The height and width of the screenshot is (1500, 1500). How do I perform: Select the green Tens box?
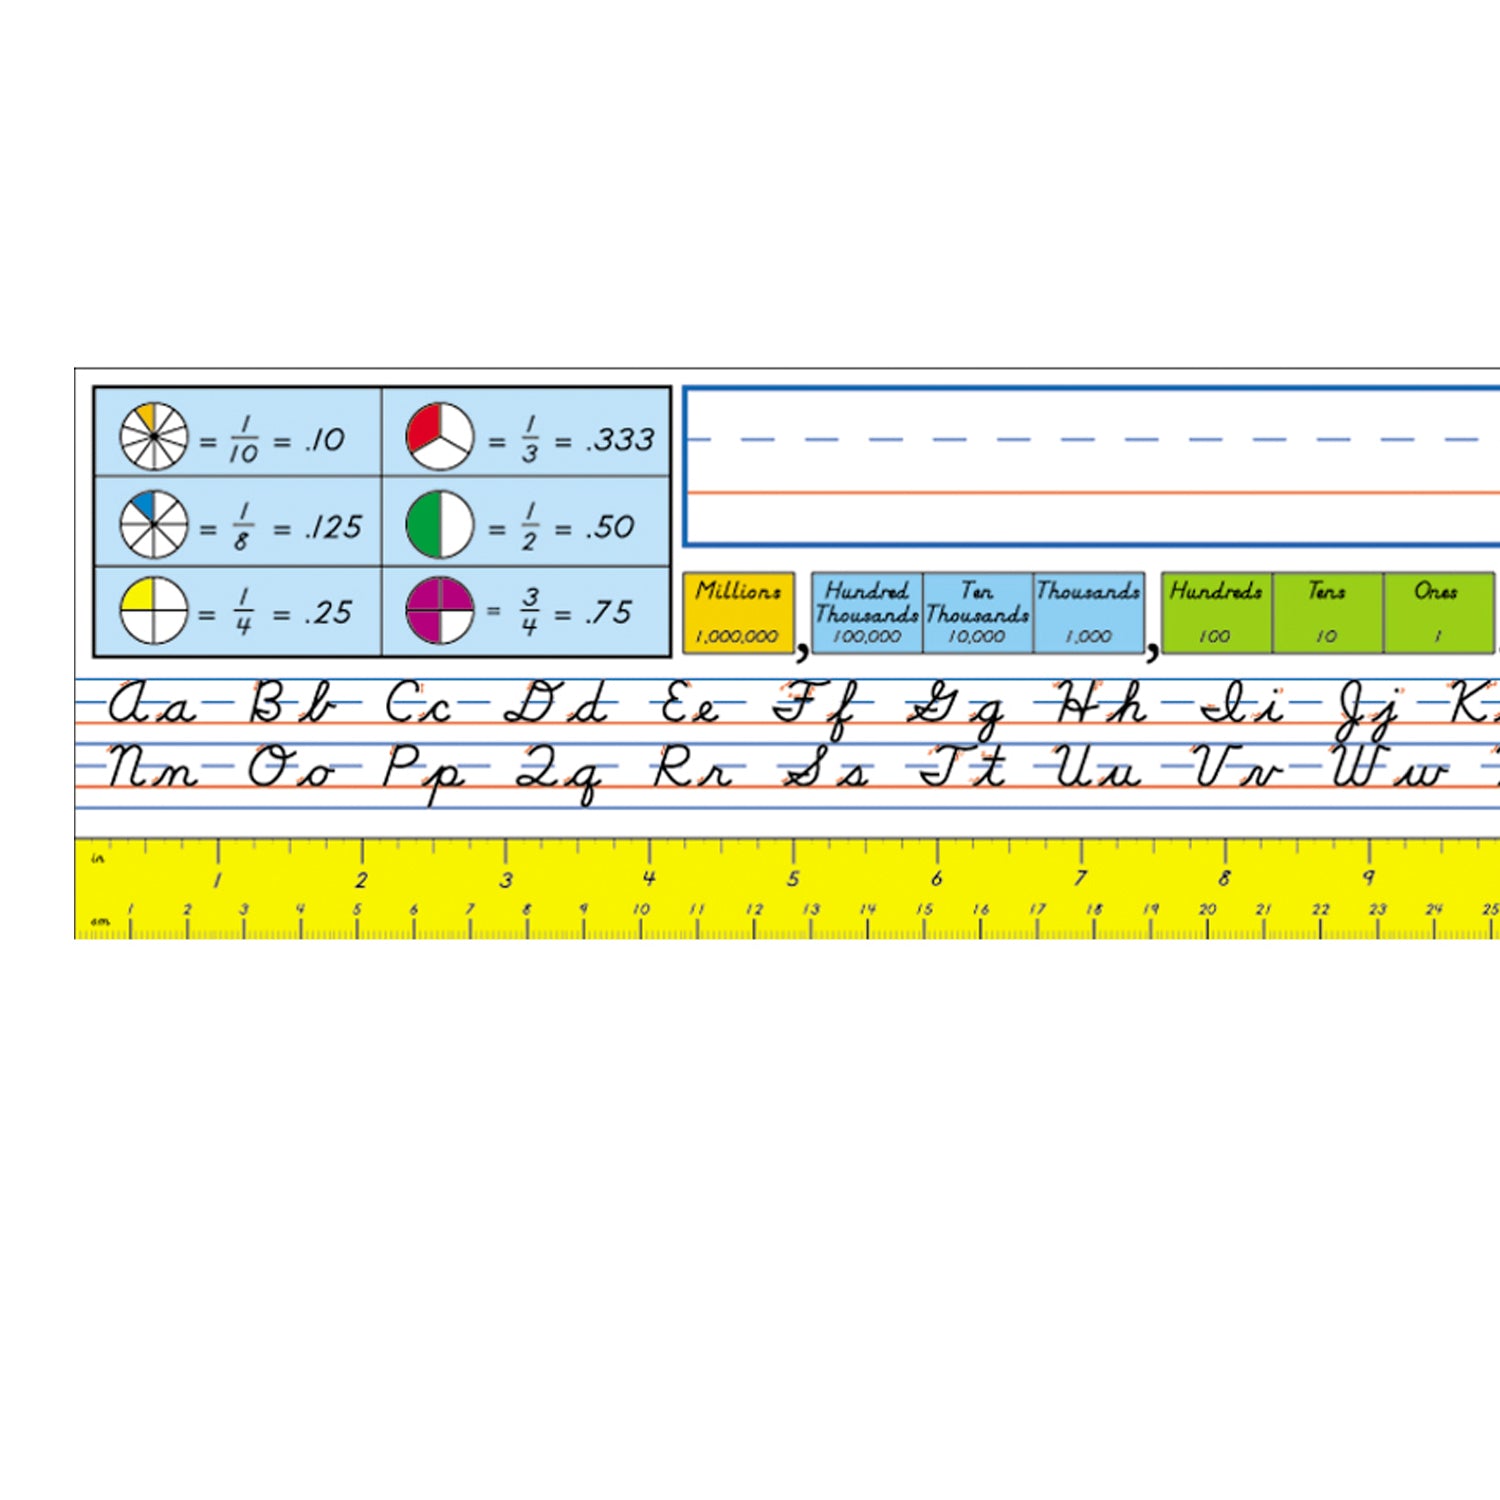tap(1327, 612)
